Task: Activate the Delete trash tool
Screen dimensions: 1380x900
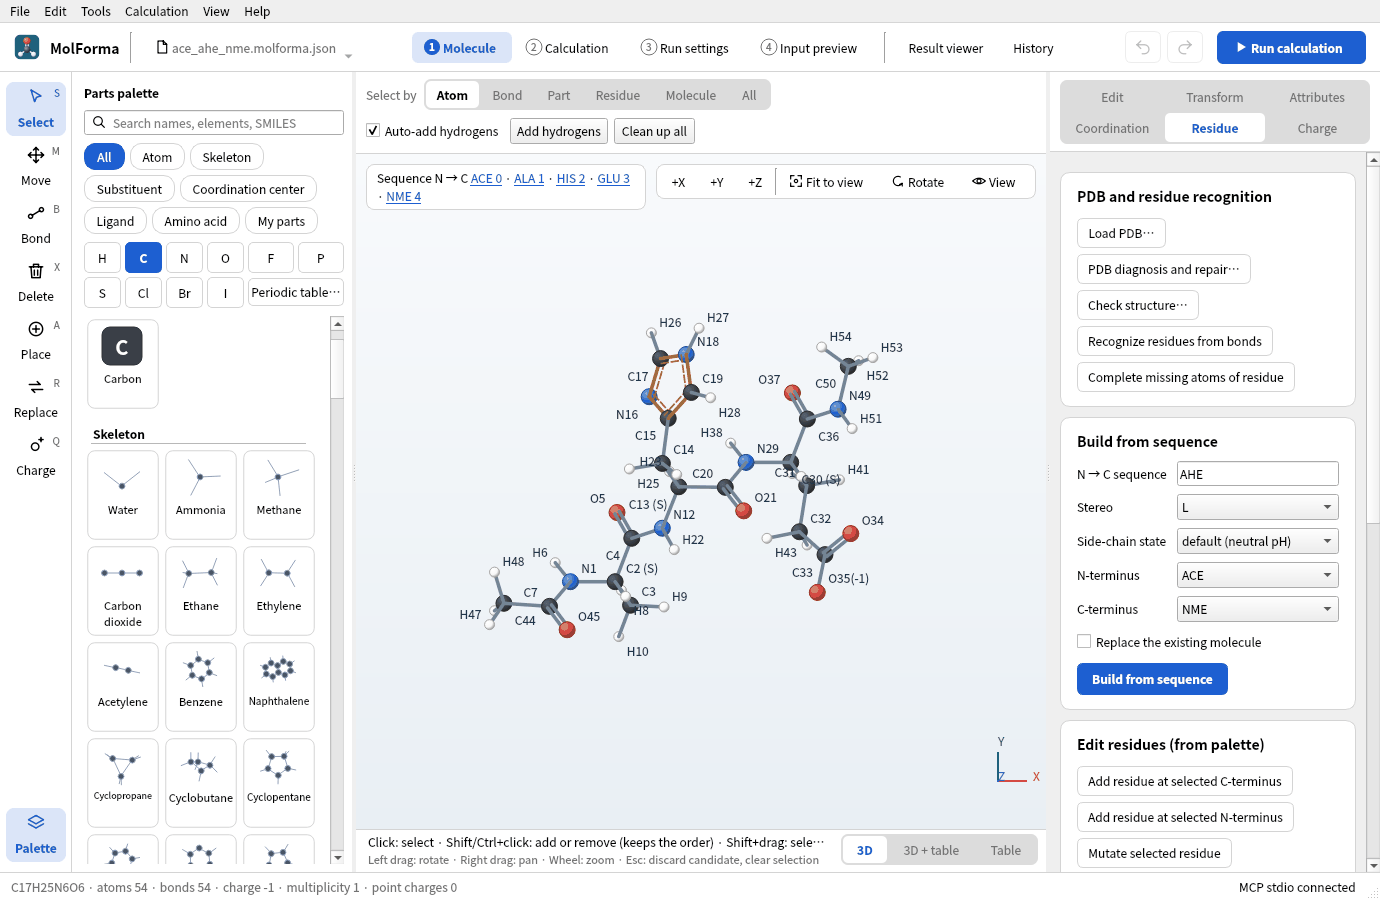Action: coord(36,282)
